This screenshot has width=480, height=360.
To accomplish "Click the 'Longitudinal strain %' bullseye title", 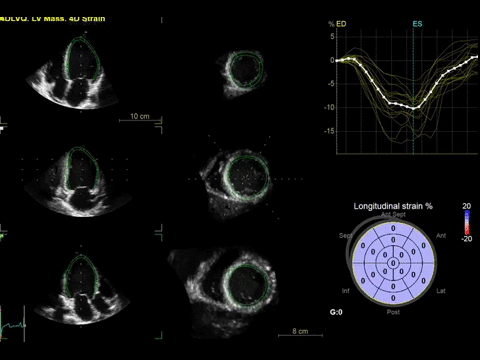I will click(393, 206).
